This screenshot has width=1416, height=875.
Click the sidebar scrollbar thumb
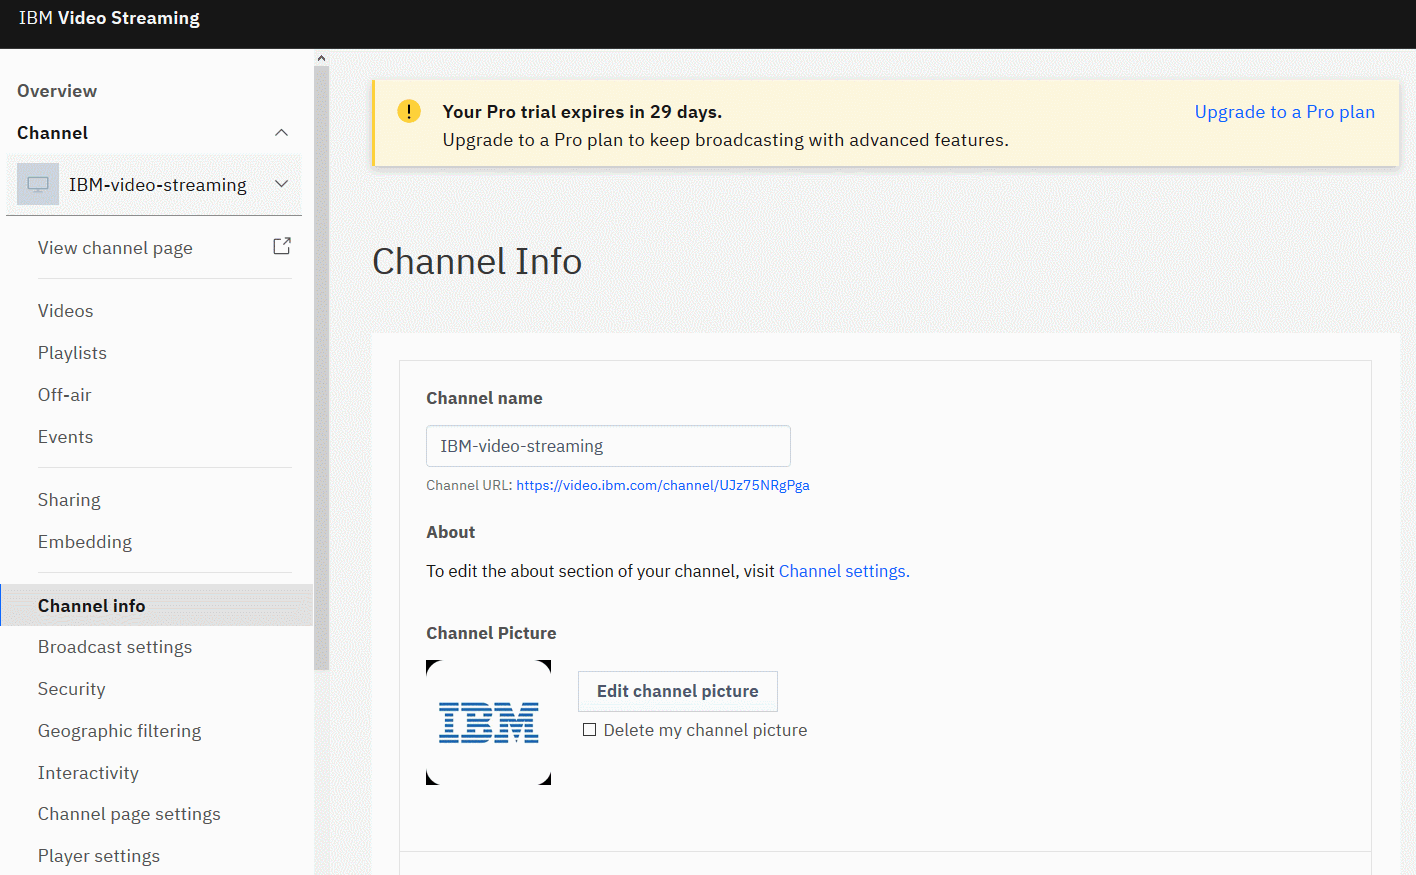coord(321,368)
